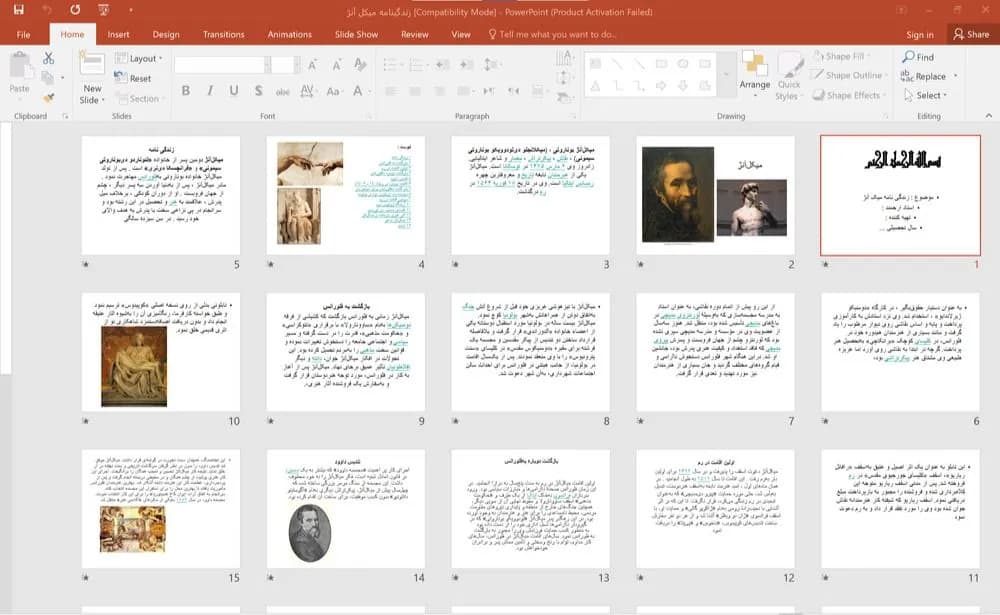Open the Animations tab
The image size is (1000, 615).
coord(290,34)
